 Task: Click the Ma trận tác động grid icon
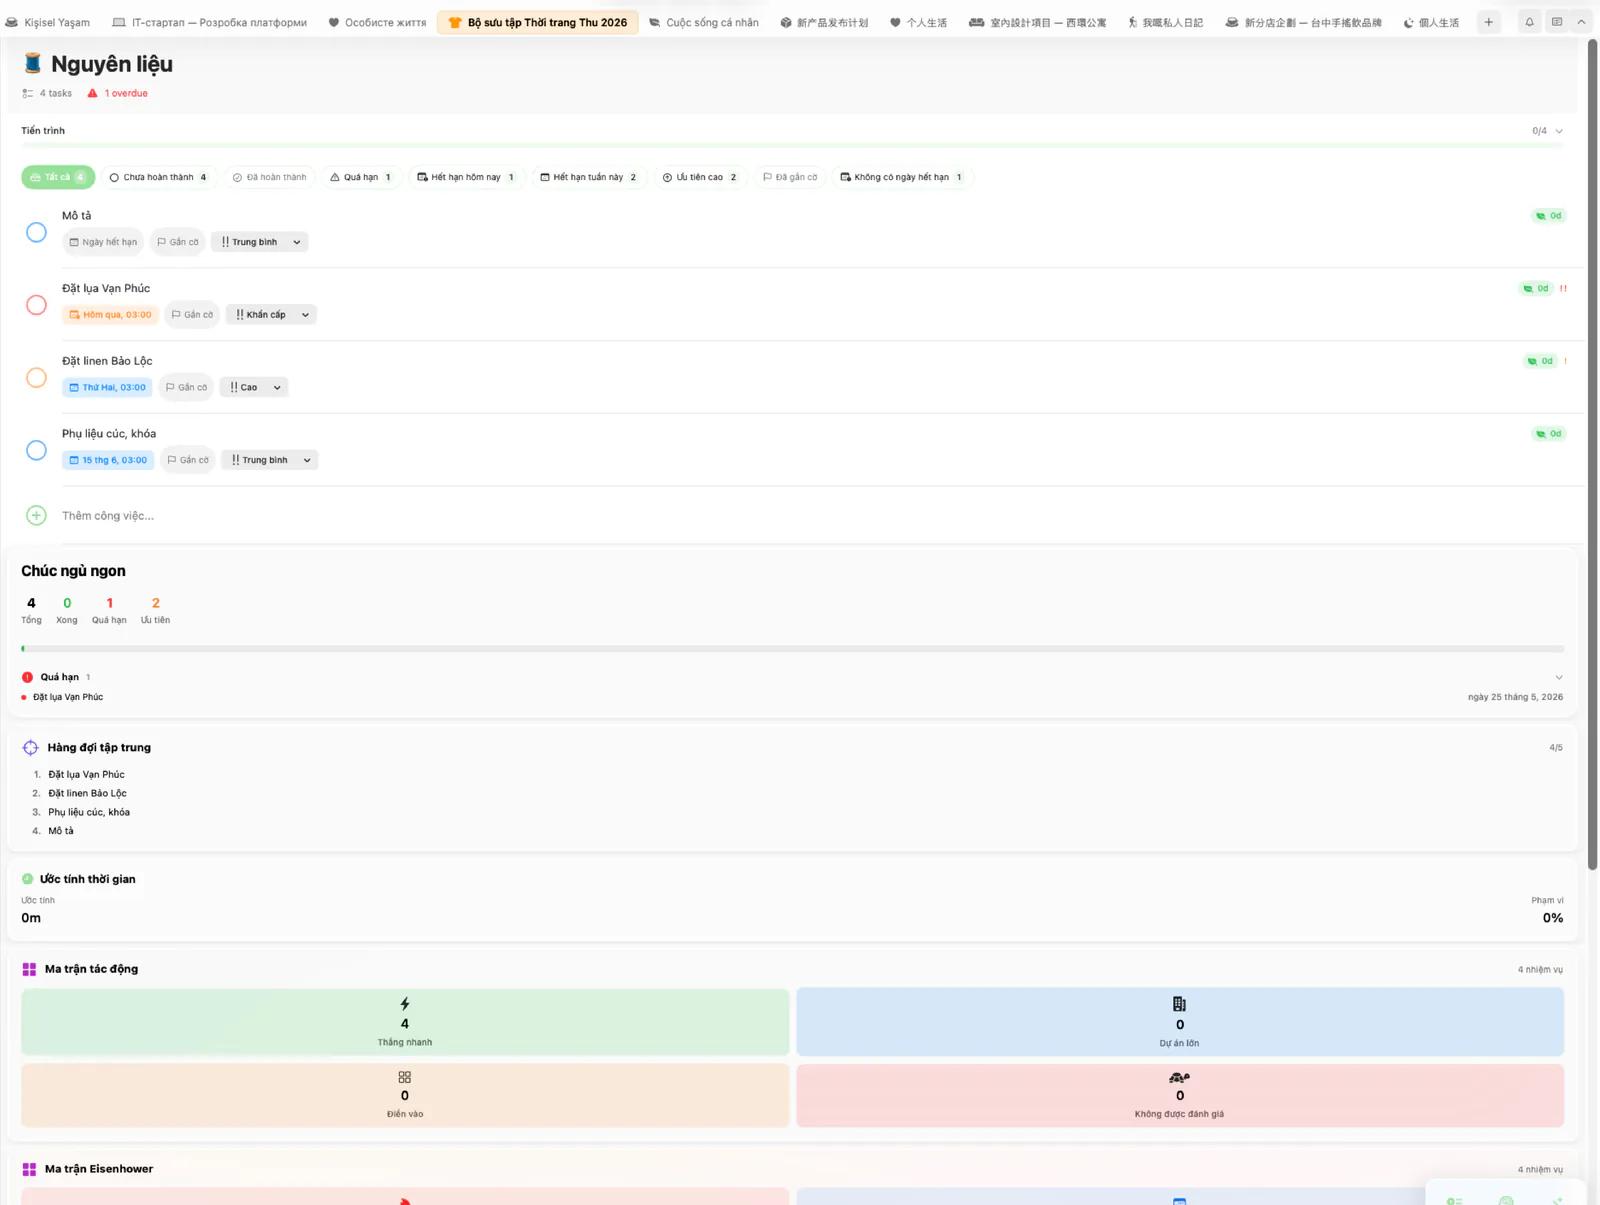click(x=29, y=969)
